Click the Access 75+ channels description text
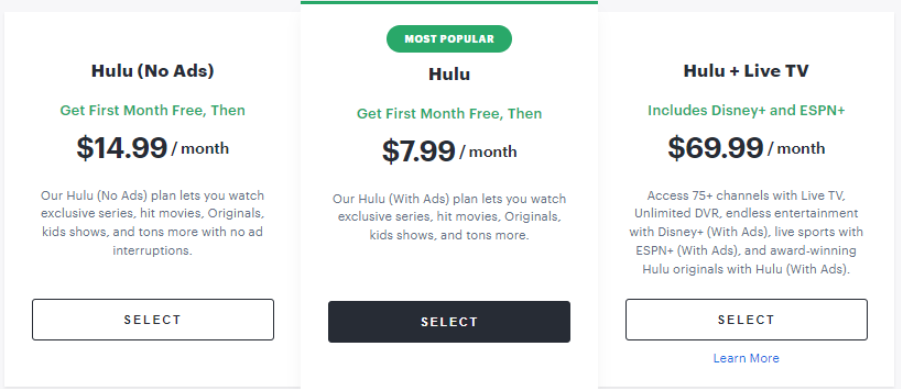The width and height of the screenshot is (901, 389). click(x=746, y=232)
